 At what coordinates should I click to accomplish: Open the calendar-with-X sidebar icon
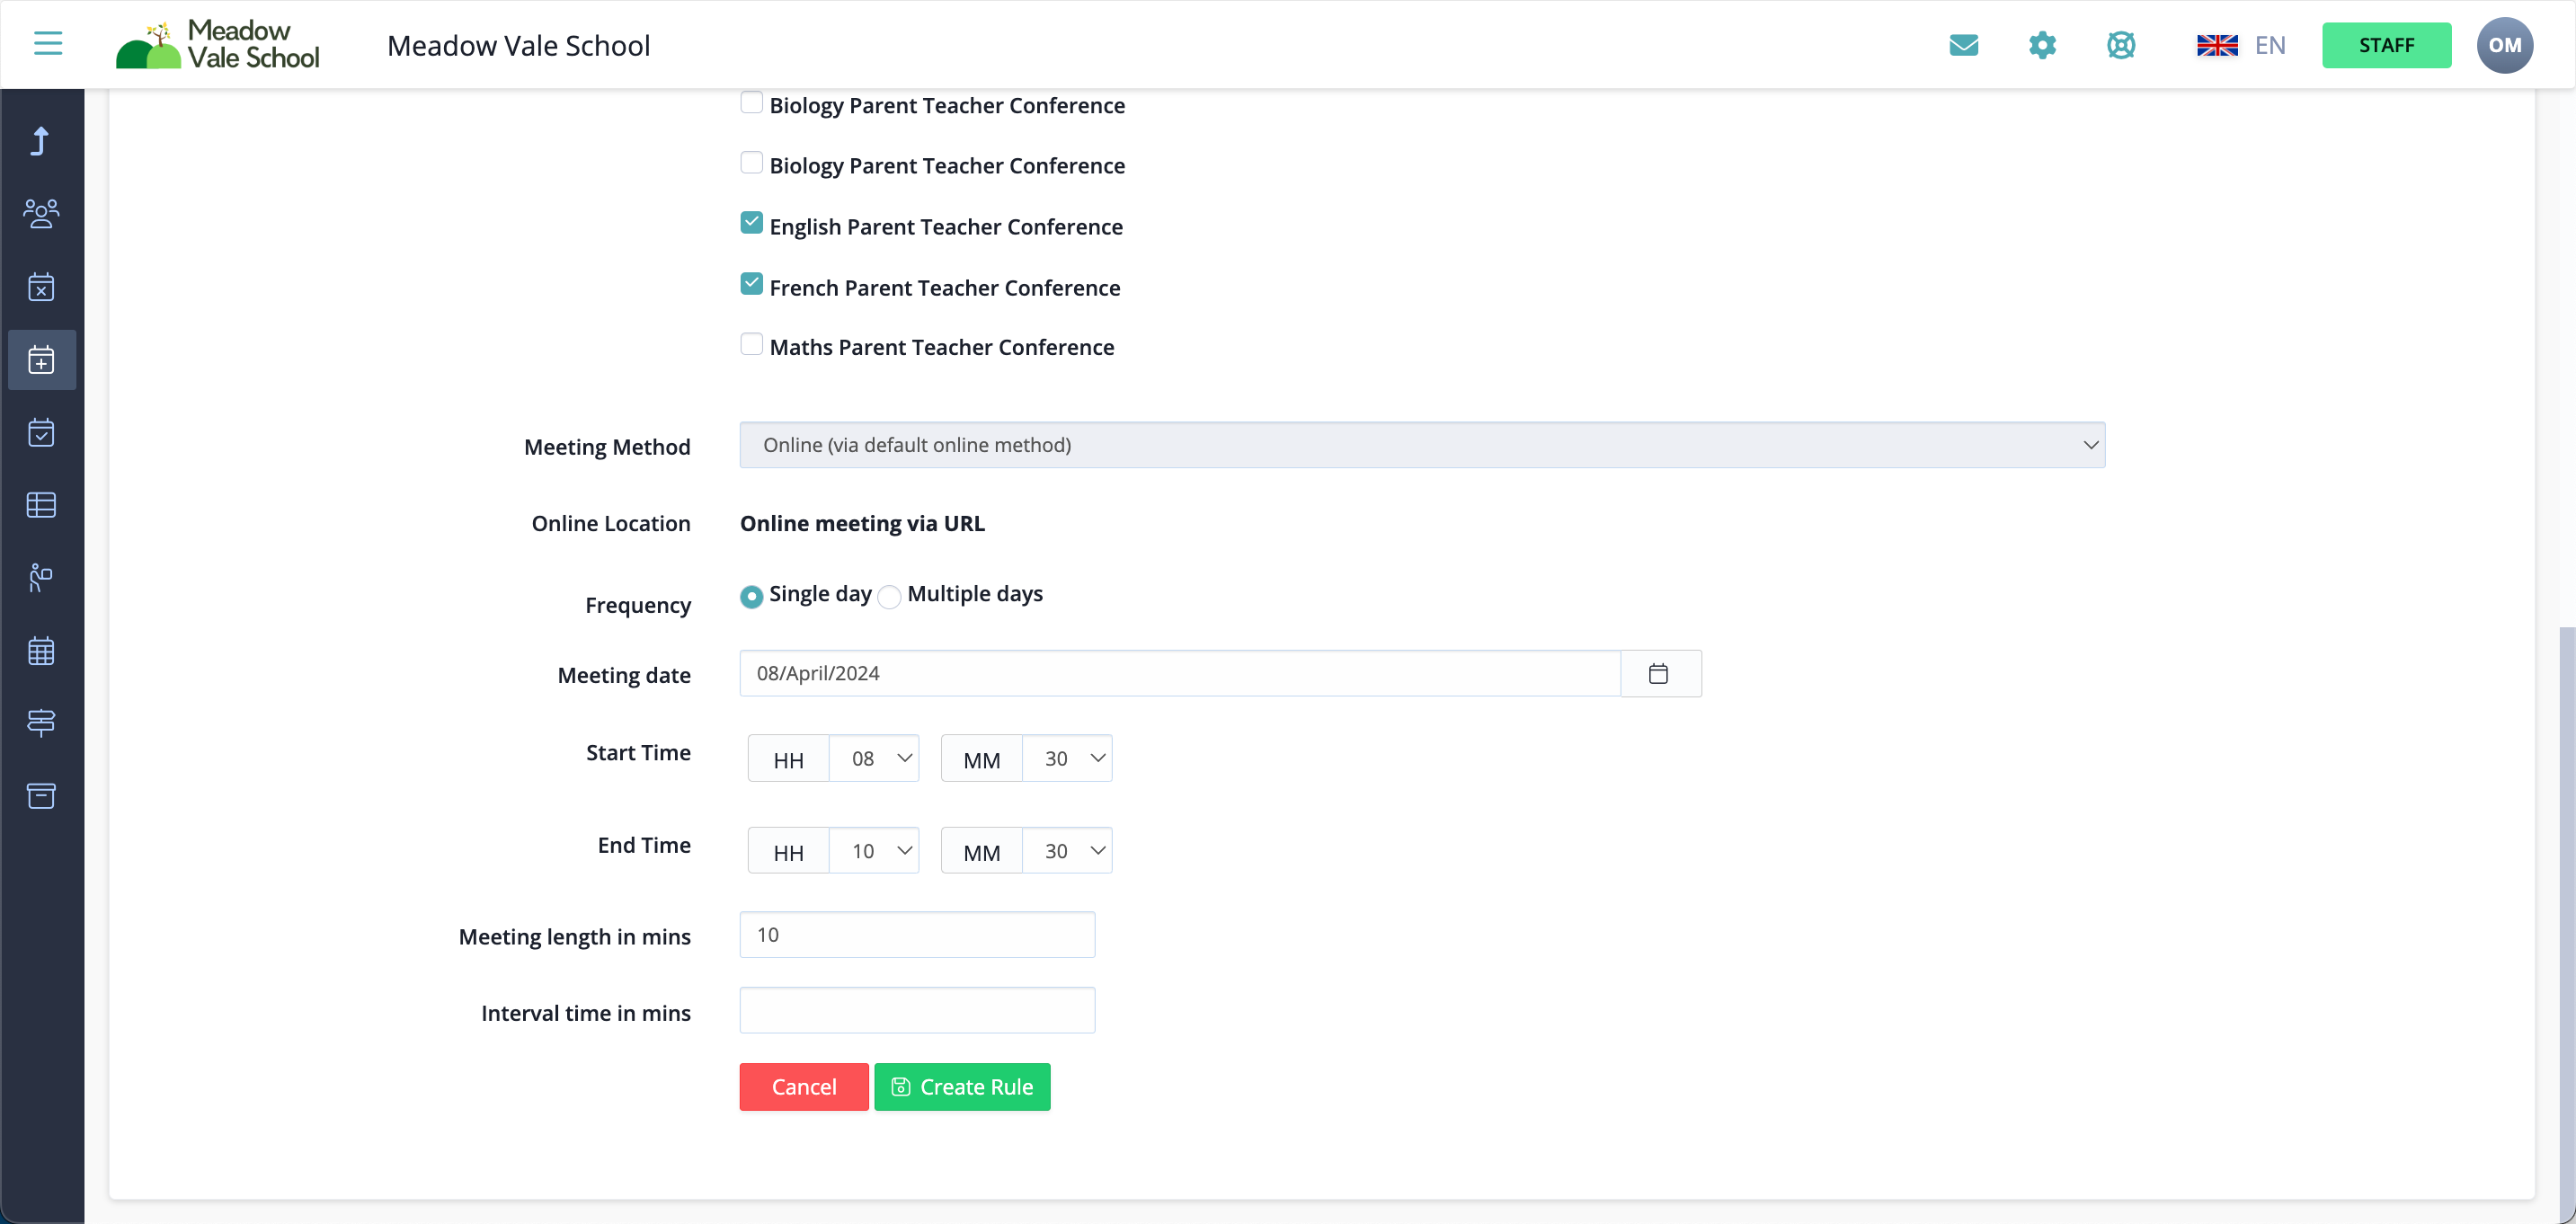[41, 287]
